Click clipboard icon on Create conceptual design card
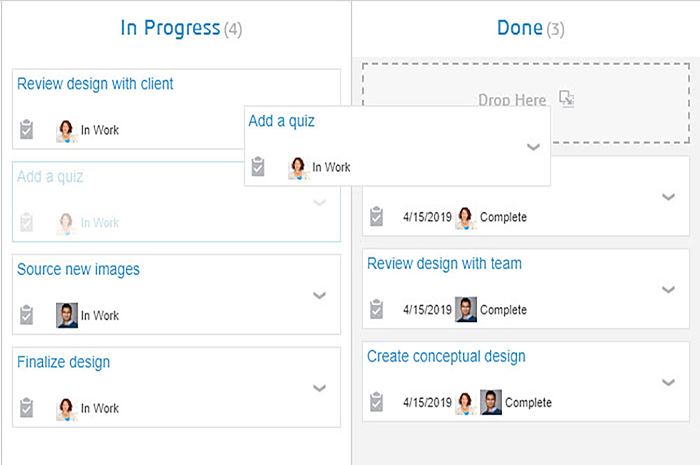The image size is (700, 465). tap(376, 402)
